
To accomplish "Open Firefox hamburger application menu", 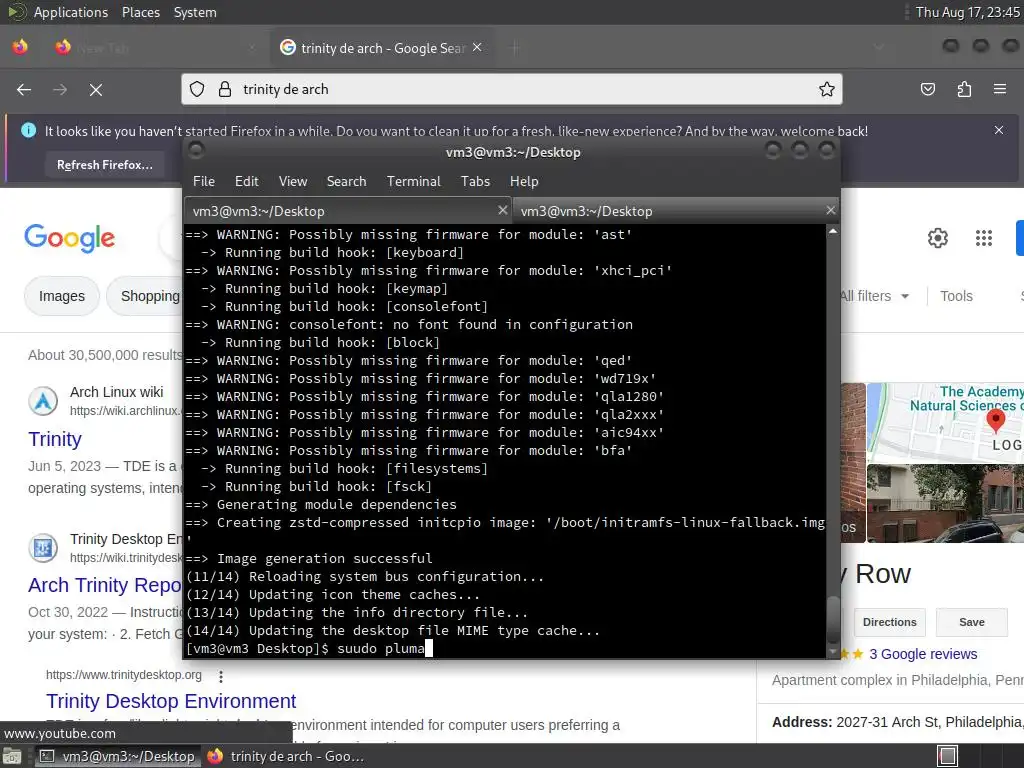I will click(x=1000, y=89).
